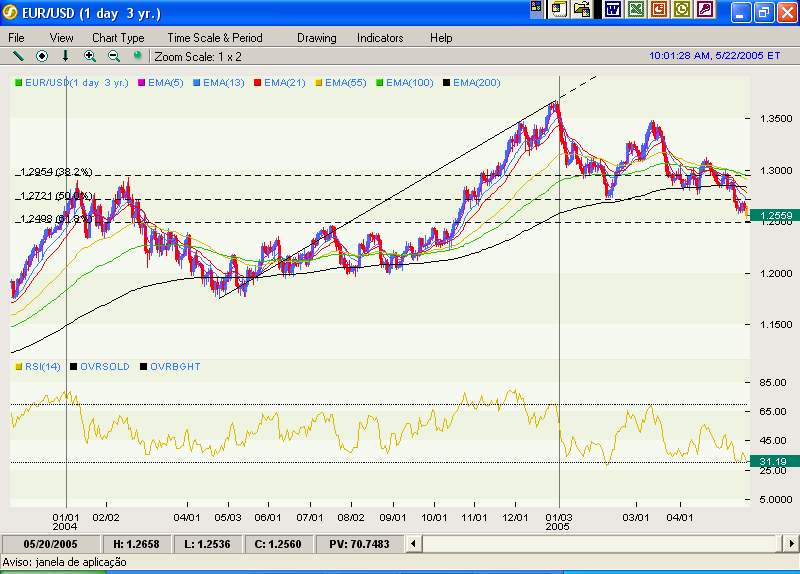Click the crosshair target tool icon
The image size is (800, 574).
(x=42, y=56)
